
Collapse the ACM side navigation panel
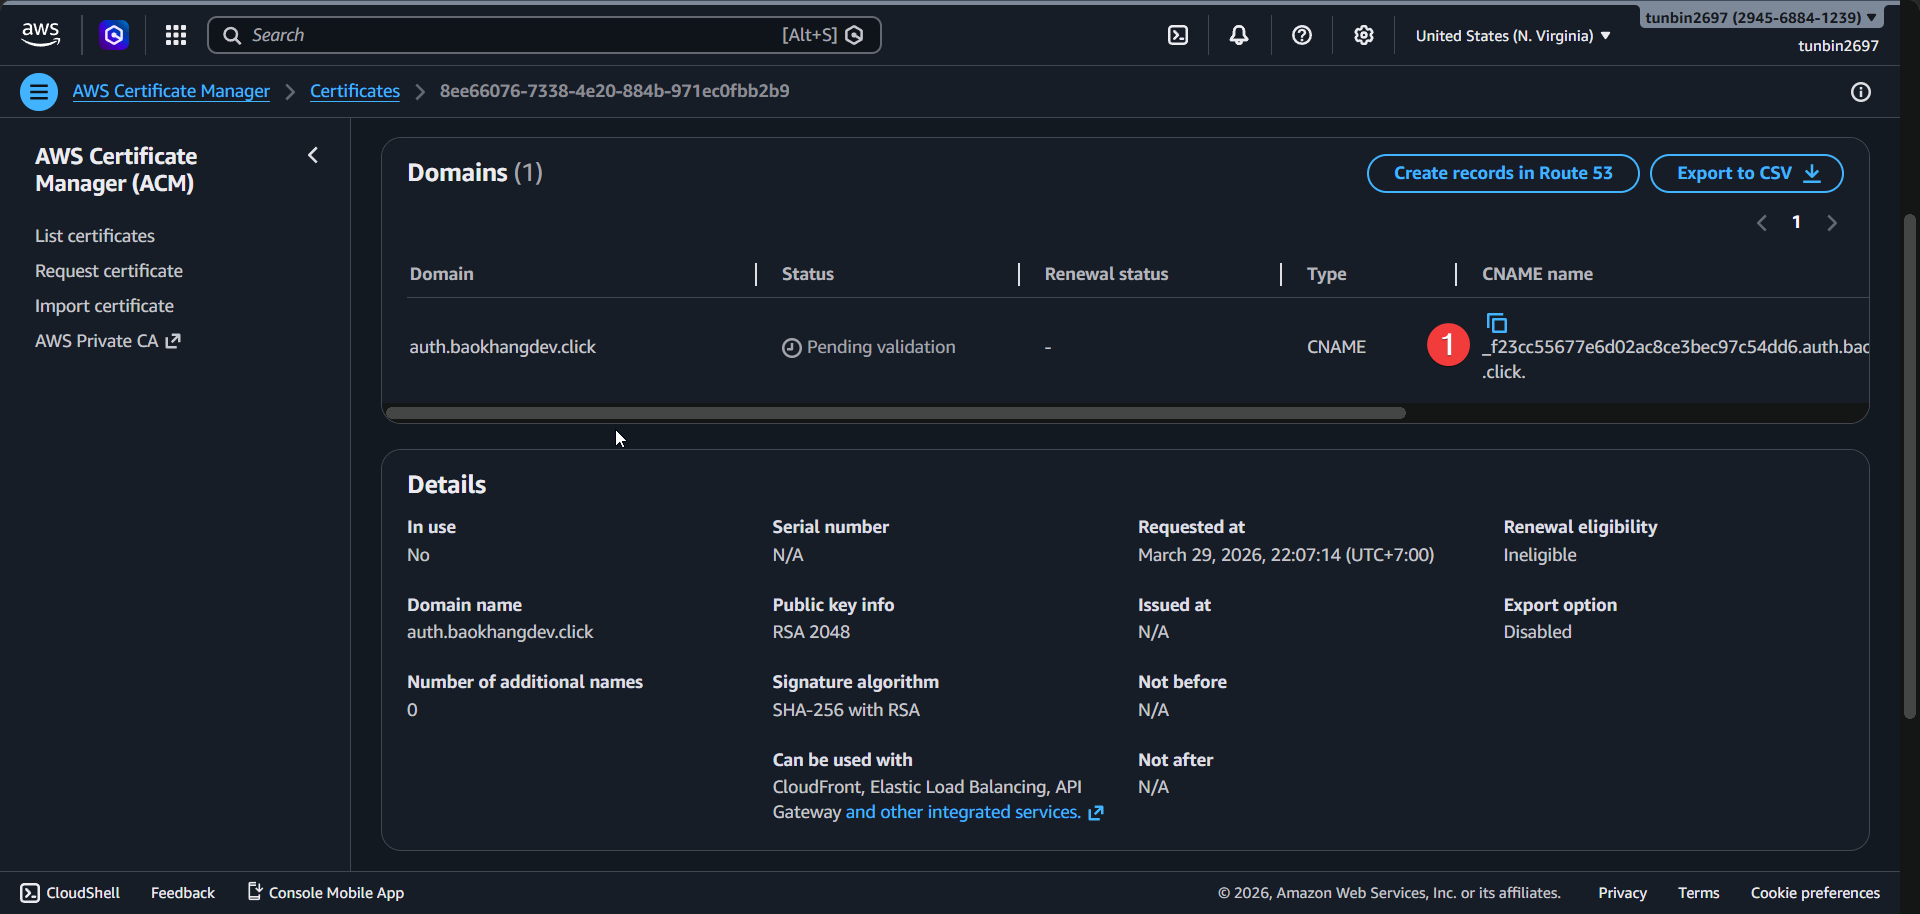[313, 155]
